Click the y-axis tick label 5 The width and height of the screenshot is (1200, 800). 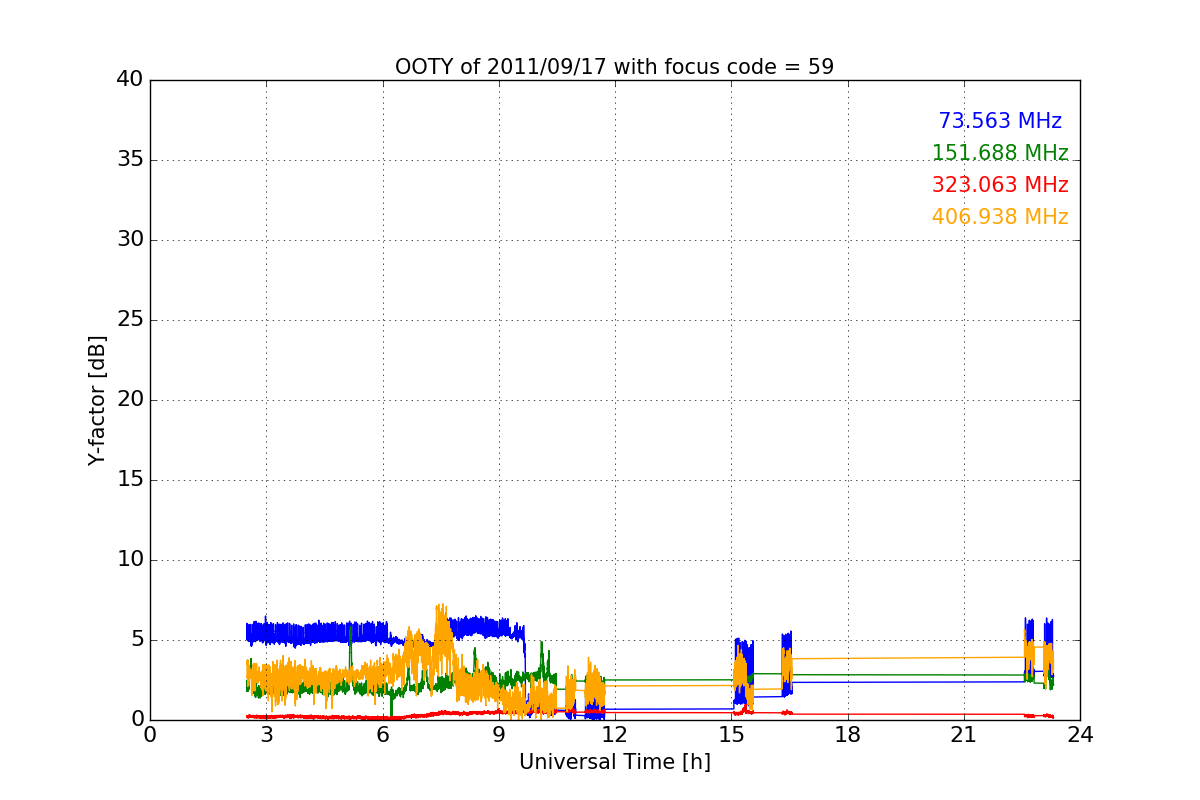pyautogui.click(x=137, y=640)
